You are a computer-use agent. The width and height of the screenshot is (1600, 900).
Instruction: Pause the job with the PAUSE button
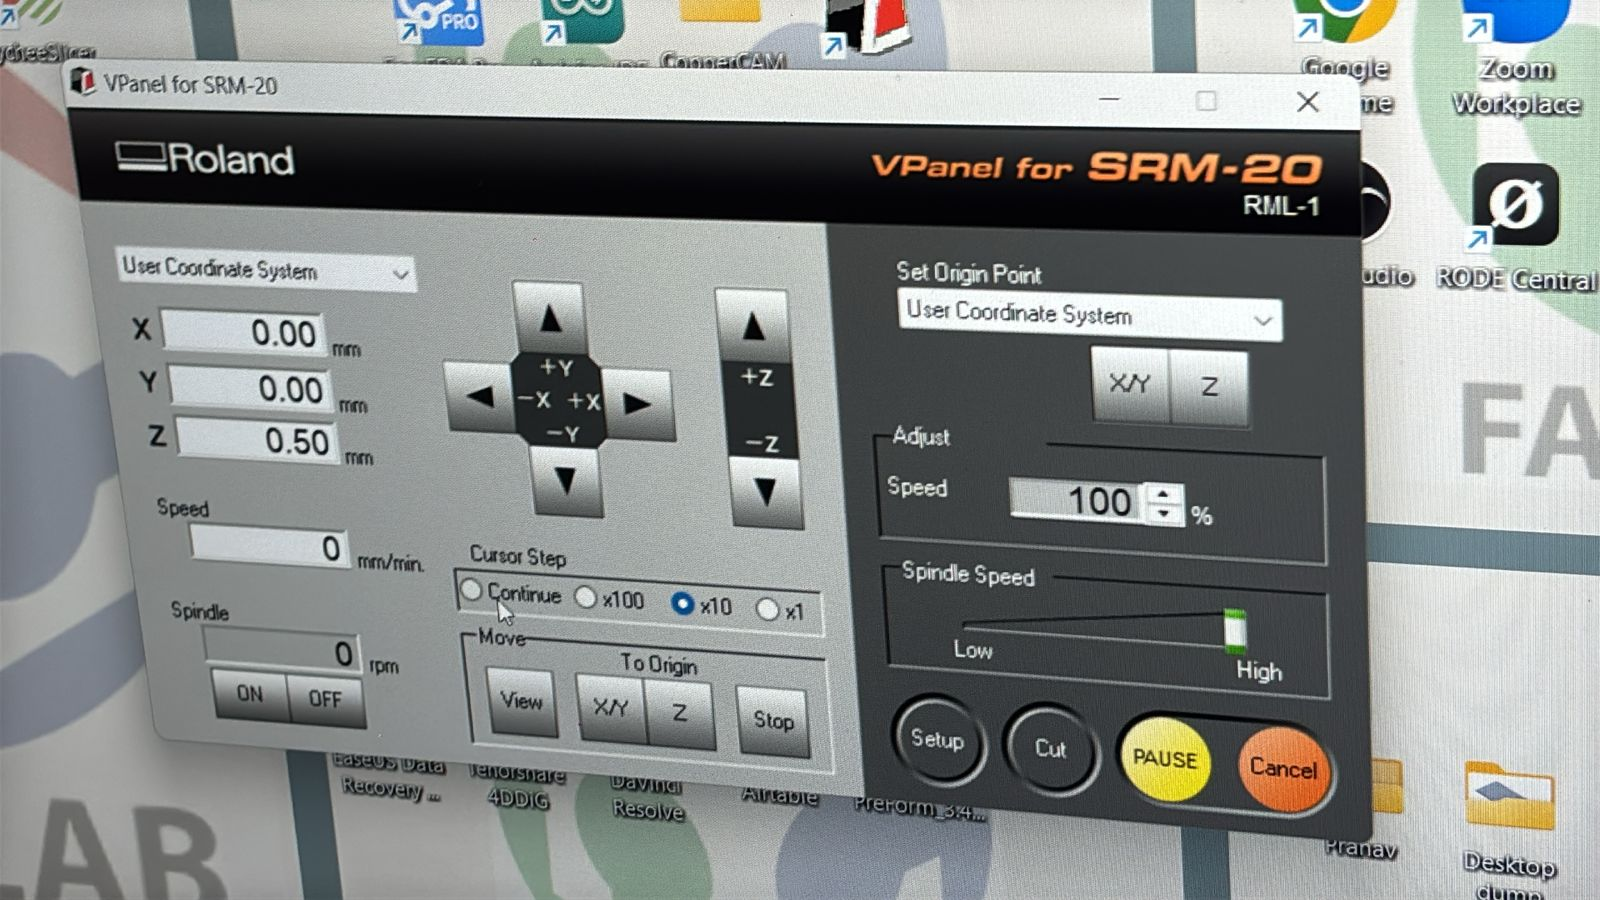(x=1165, y=760)
